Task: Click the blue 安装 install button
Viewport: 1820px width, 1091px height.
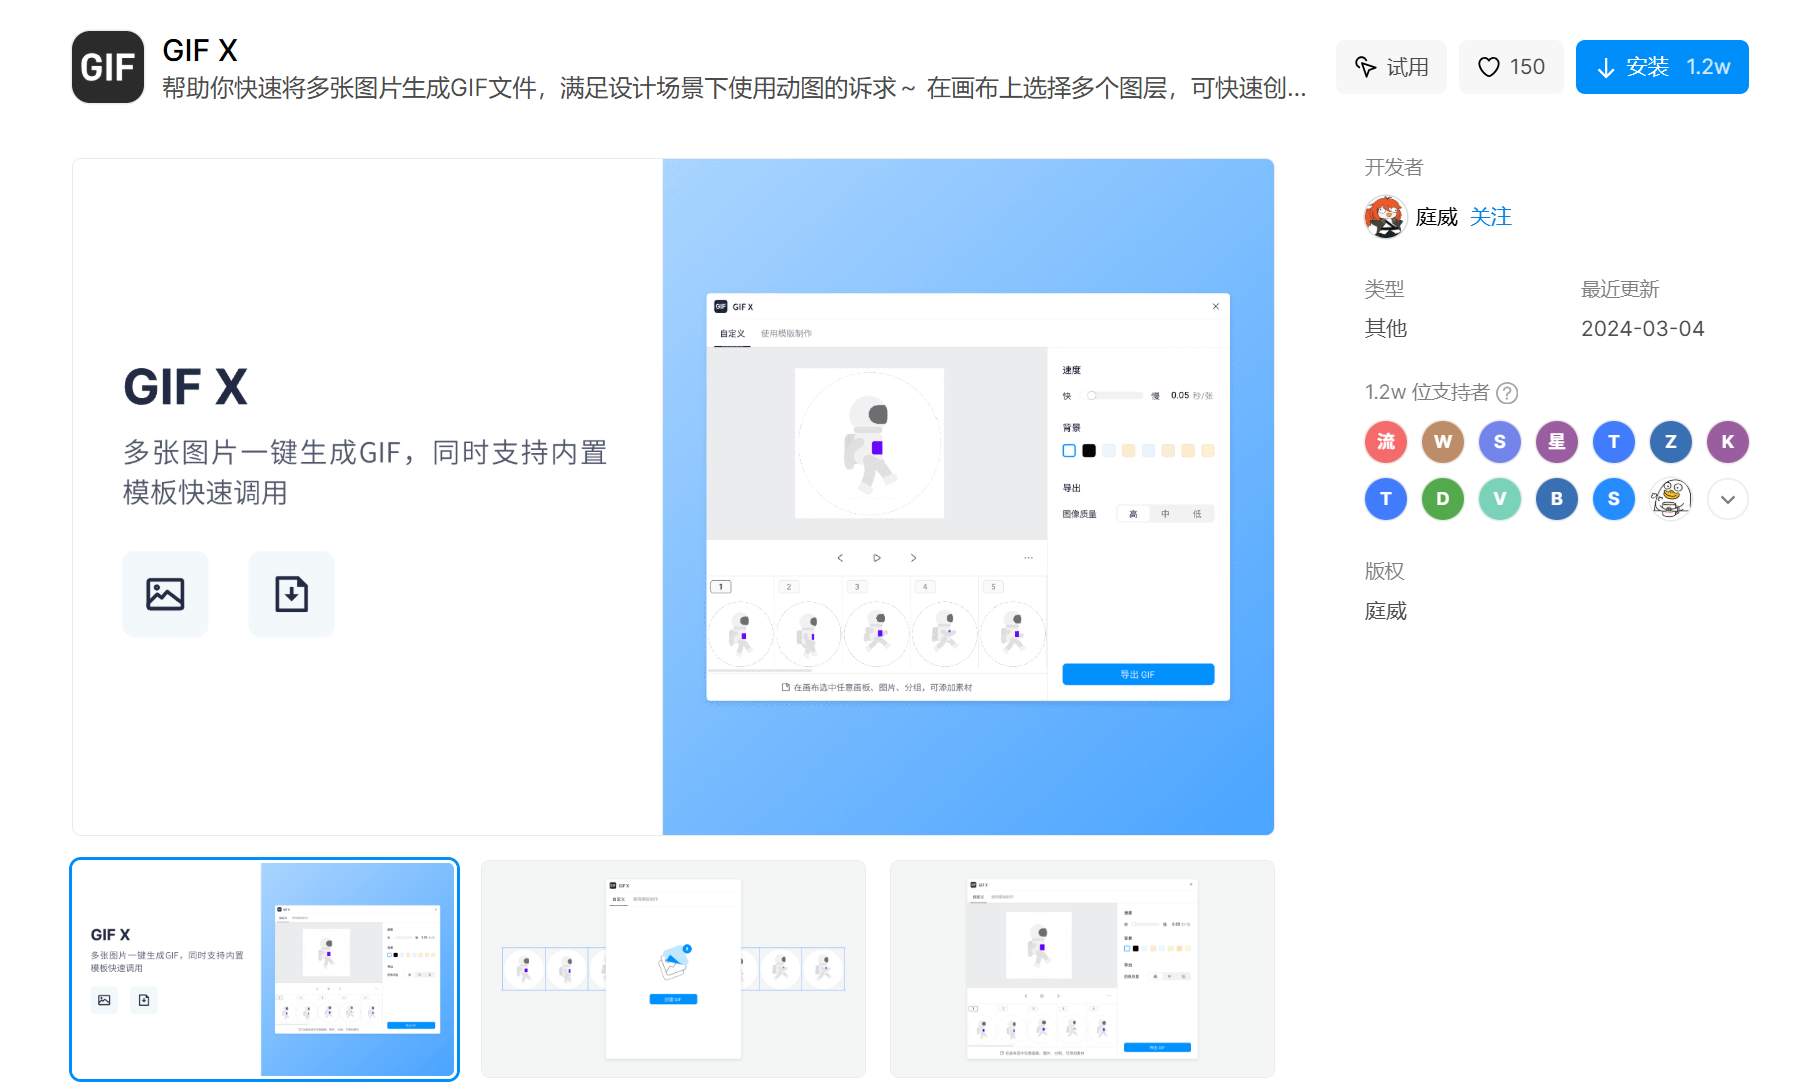Action: point(1661,67)
